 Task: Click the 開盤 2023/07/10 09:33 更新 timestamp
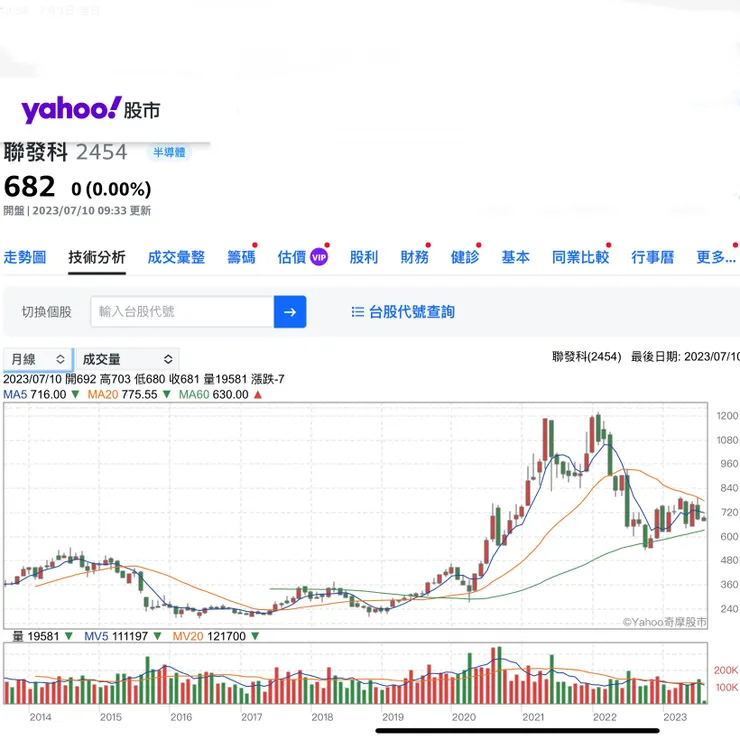[x=77, y=210]
